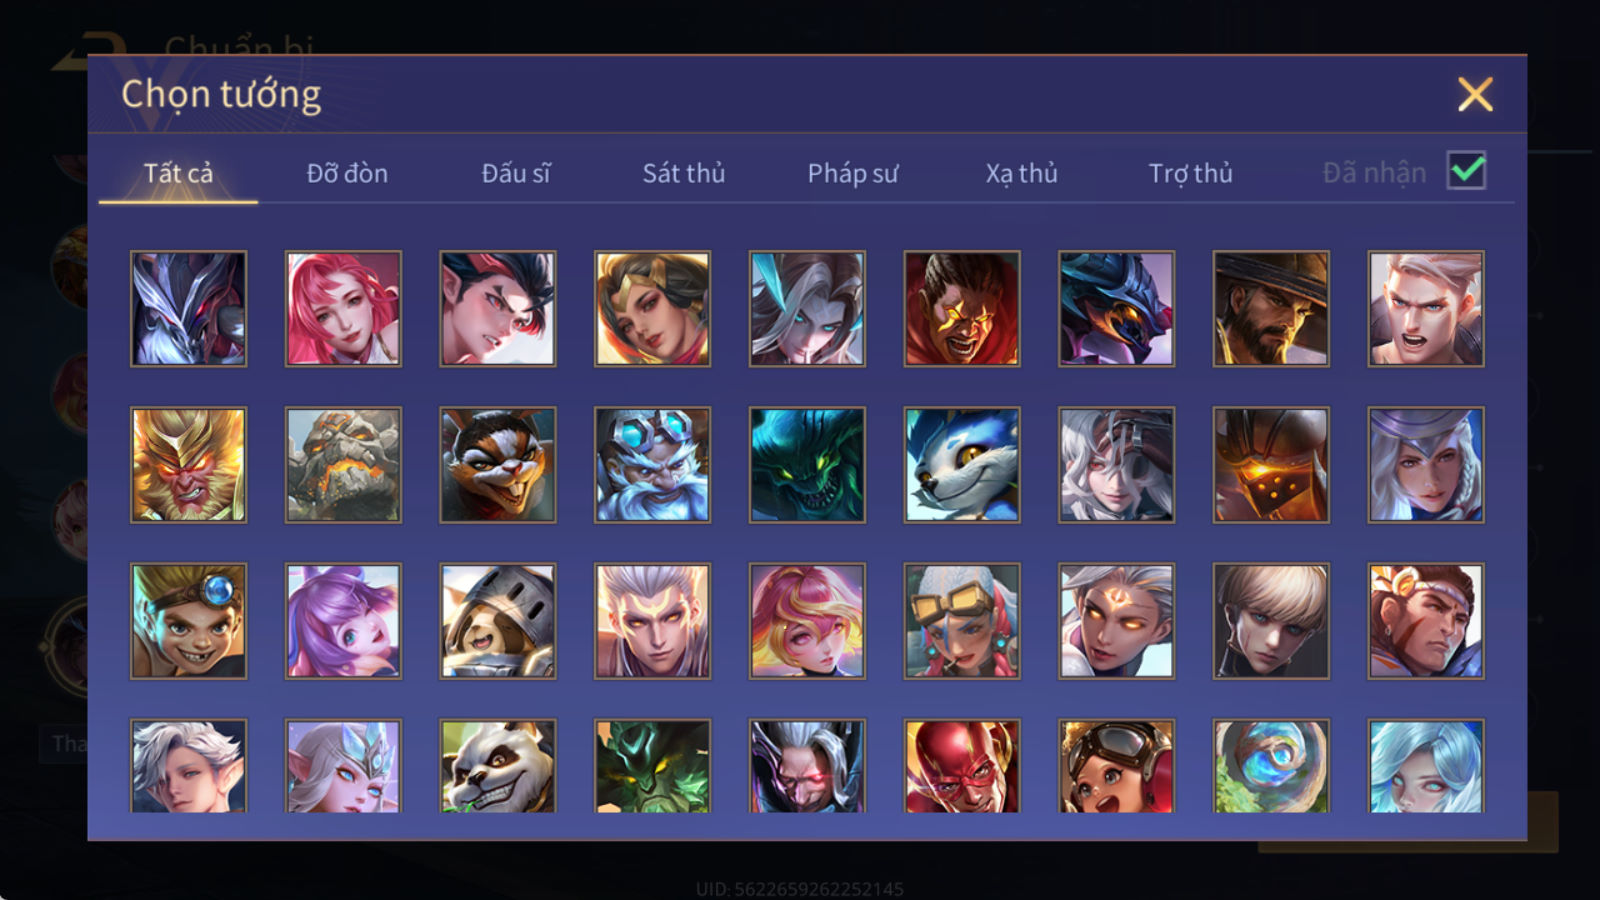
Task: Choose the golden monkey king hero
Action: click(x=188, y=464)
